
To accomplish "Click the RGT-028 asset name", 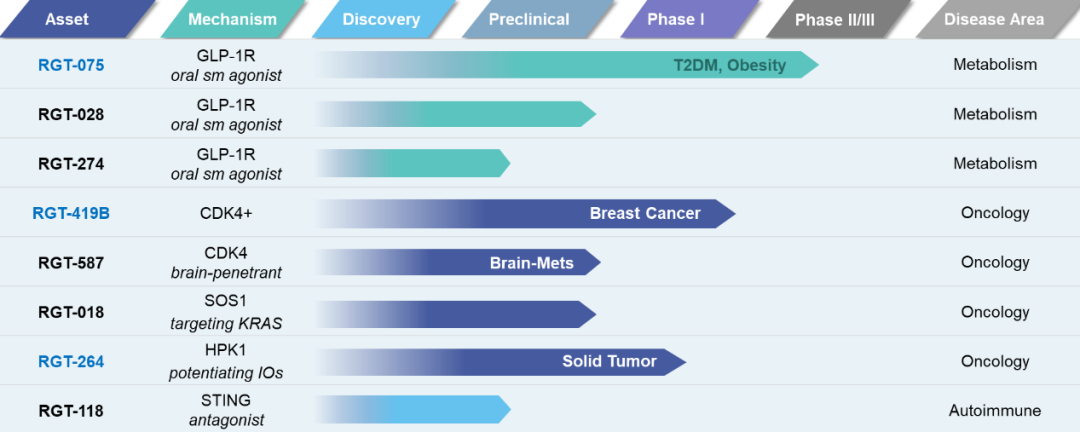I will (71, 114).
